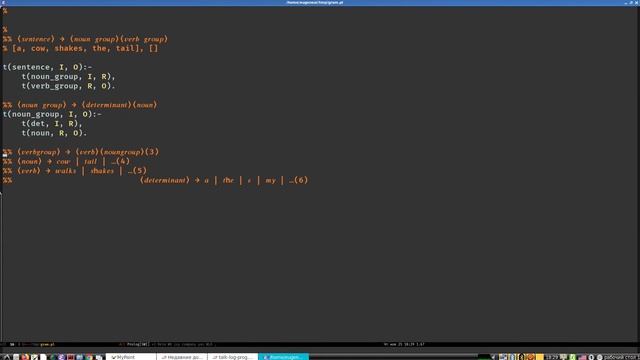
Task: Click the yellow square tray icon
Action: click(540, 357)
